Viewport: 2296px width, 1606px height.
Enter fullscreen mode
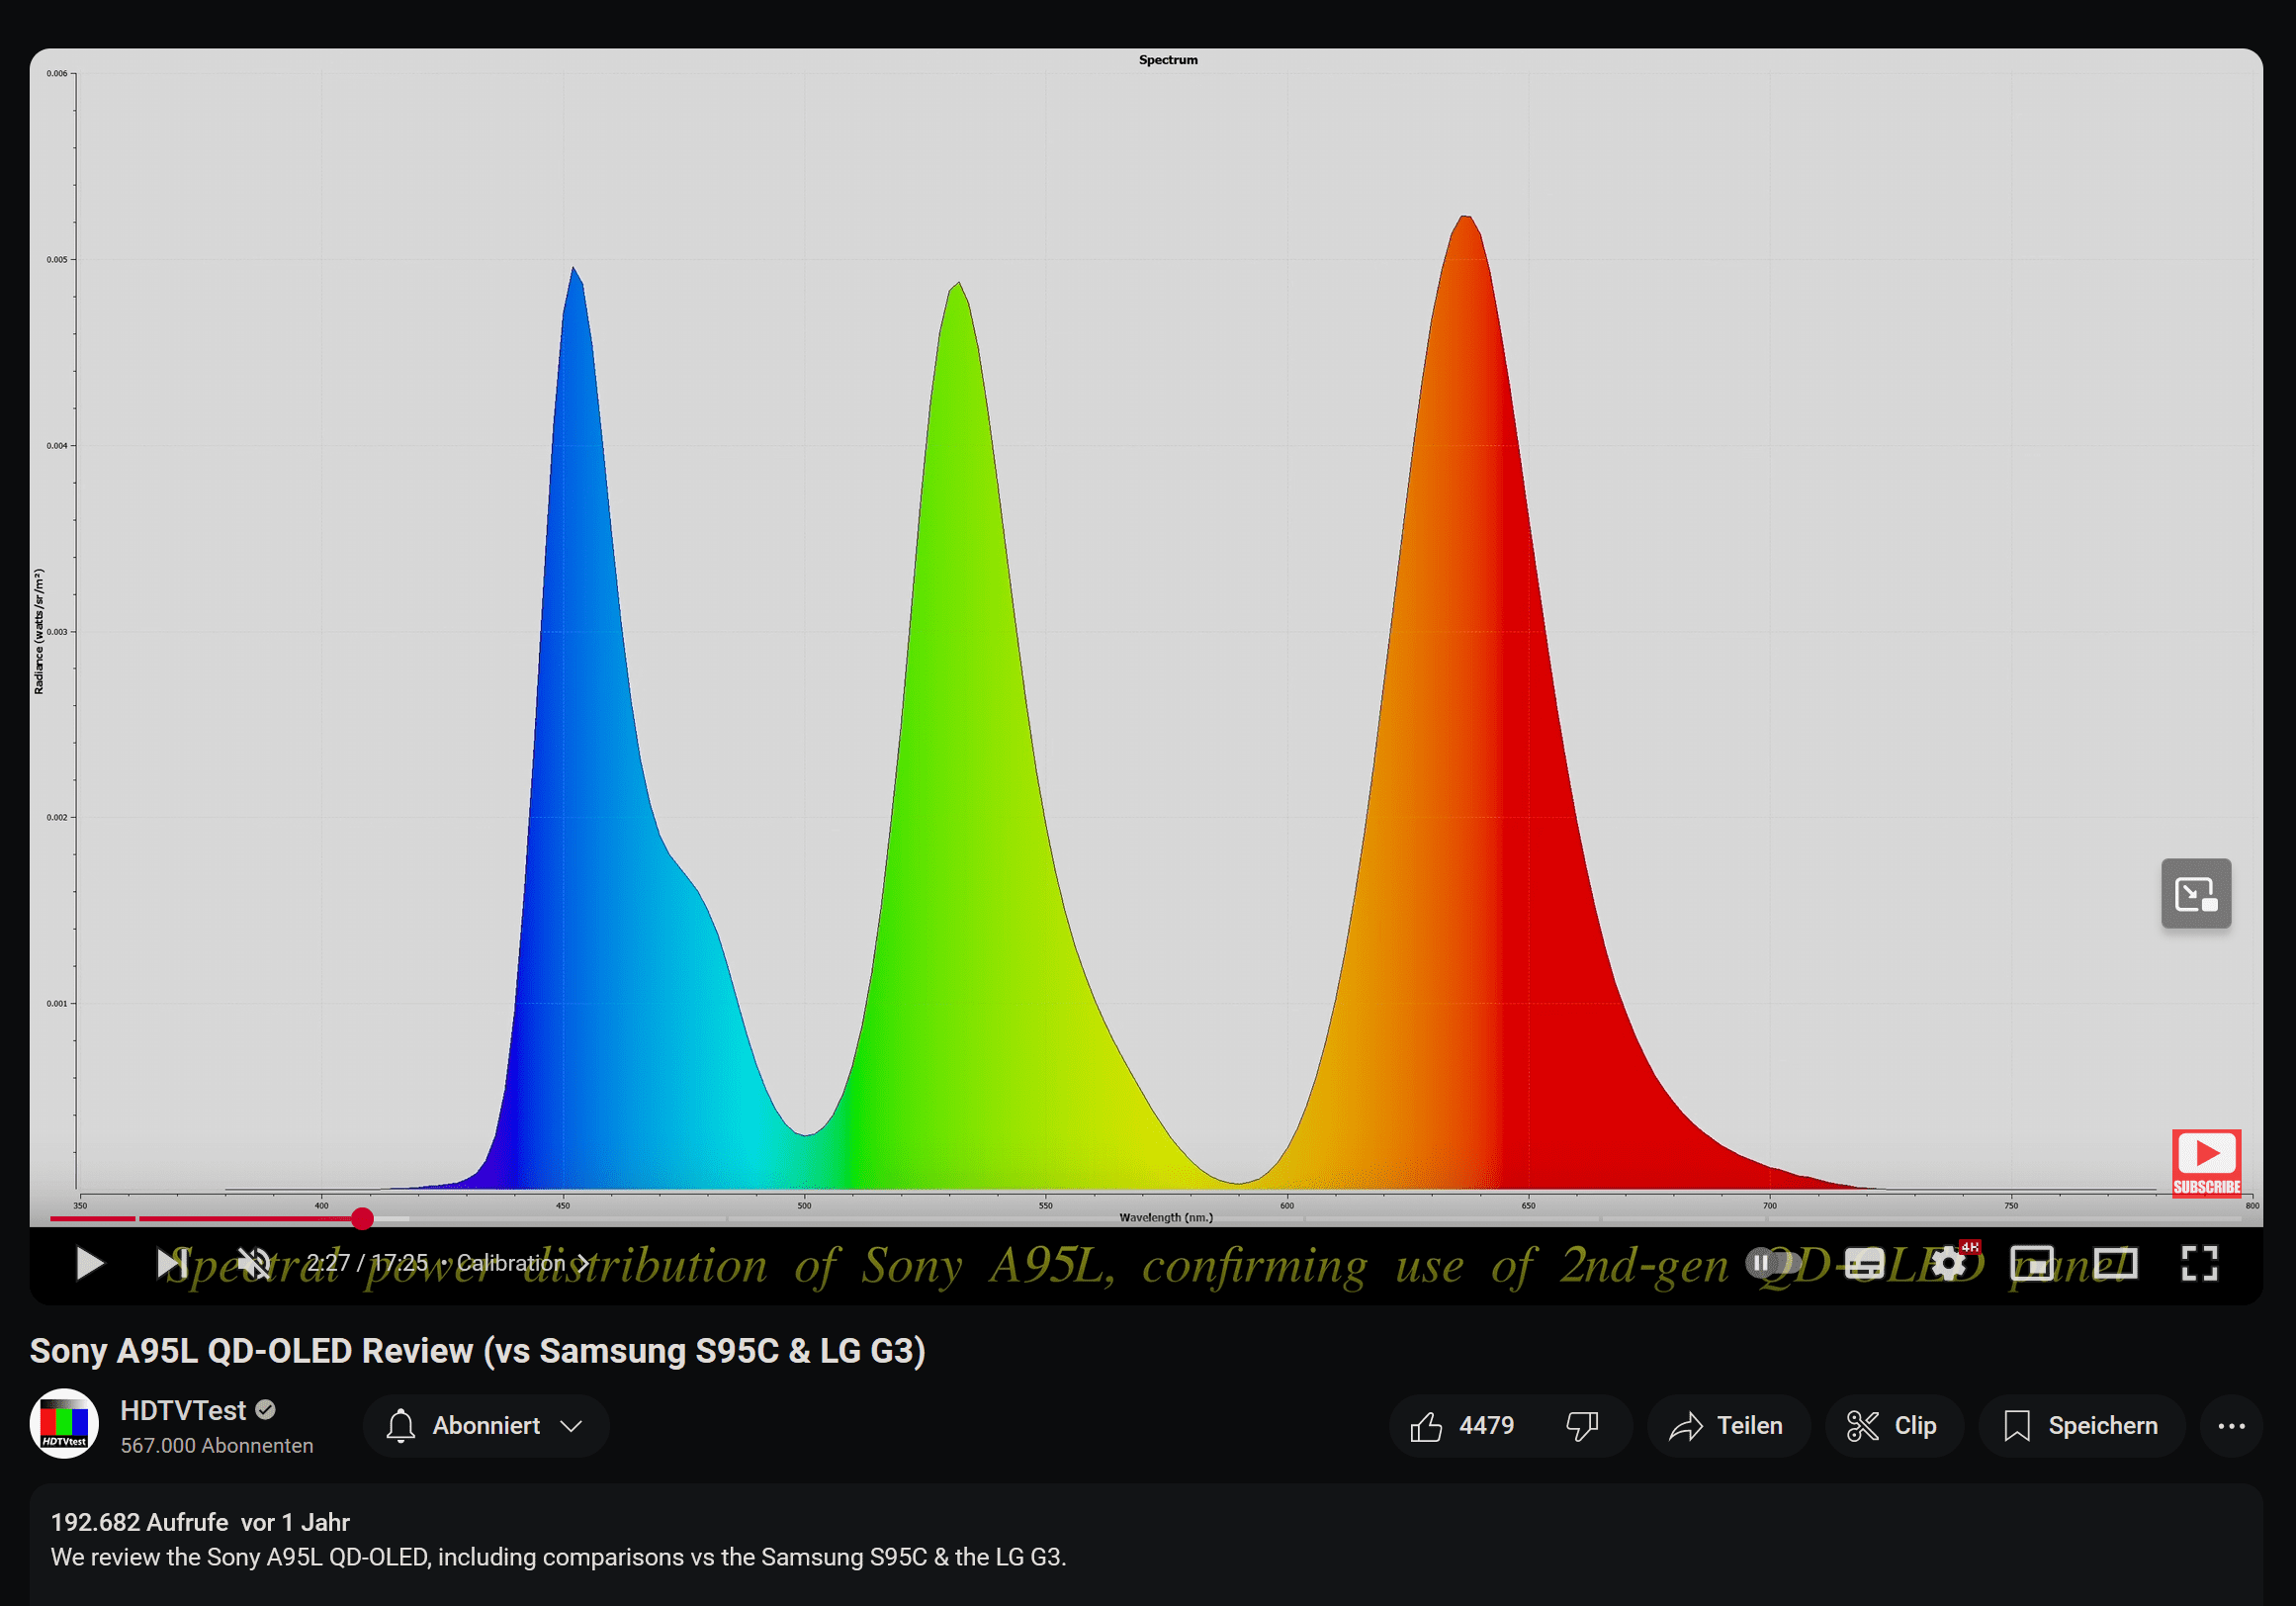click(x=2199, y=1263)
